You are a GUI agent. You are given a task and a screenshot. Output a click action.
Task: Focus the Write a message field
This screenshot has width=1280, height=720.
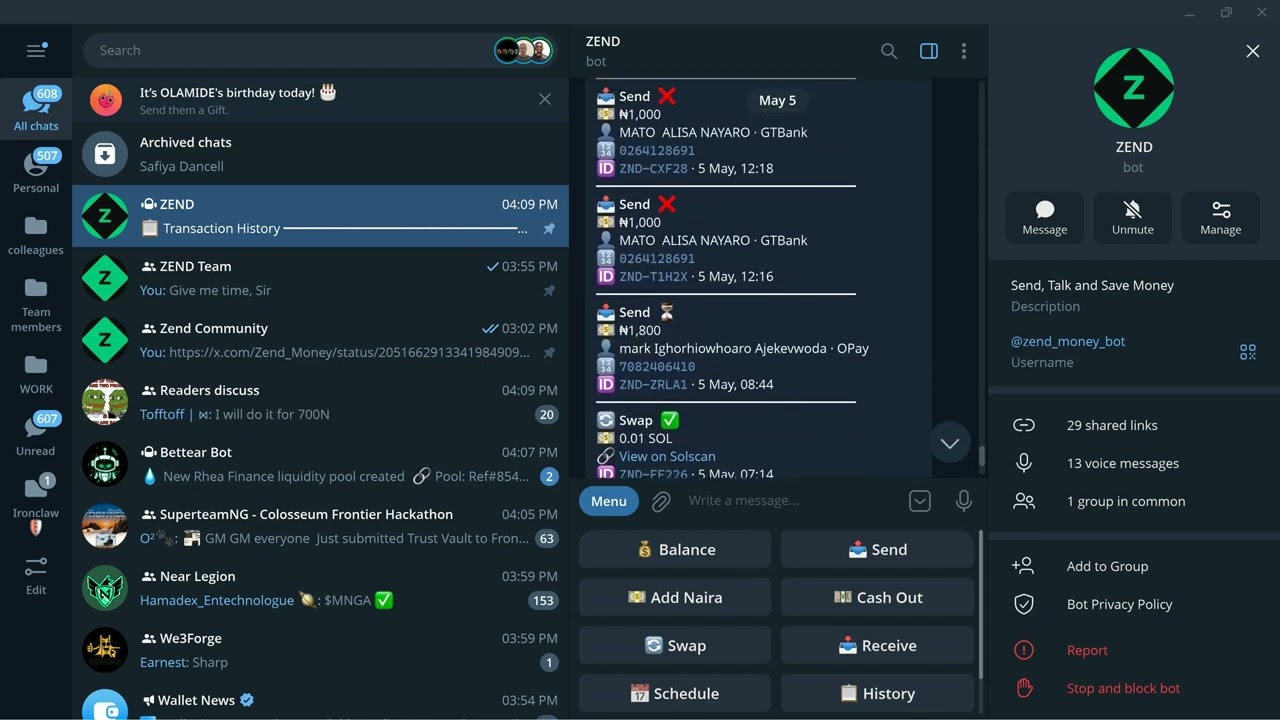[x=790, y=501]
